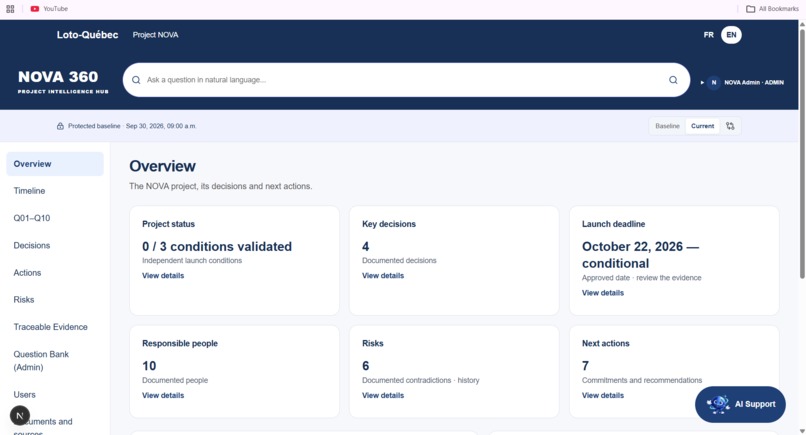The width and height of the screenshot is (806, 435).
Task: Click the NOVA Admin avatar circle
Action: point(713,82)
